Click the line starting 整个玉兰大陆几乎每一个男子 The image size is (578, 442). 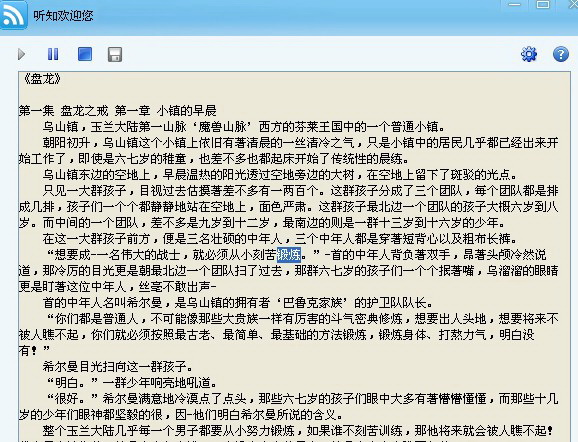coord(298,431)
